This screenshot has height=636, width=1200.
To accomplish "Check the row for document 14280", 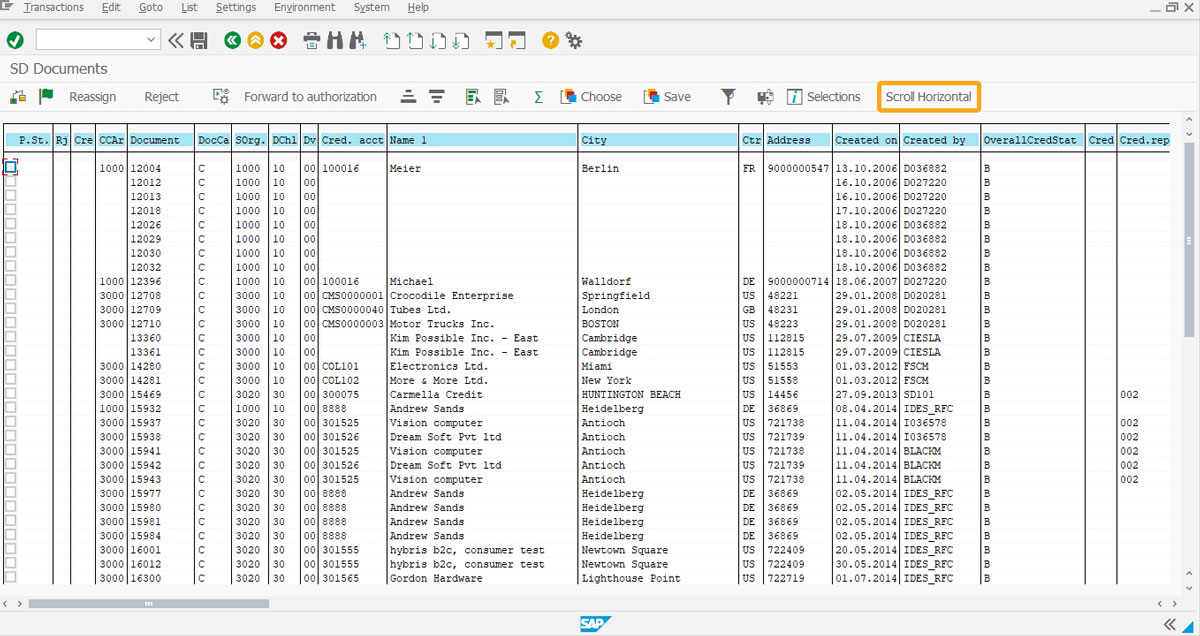I will click(x=11, y=366).
